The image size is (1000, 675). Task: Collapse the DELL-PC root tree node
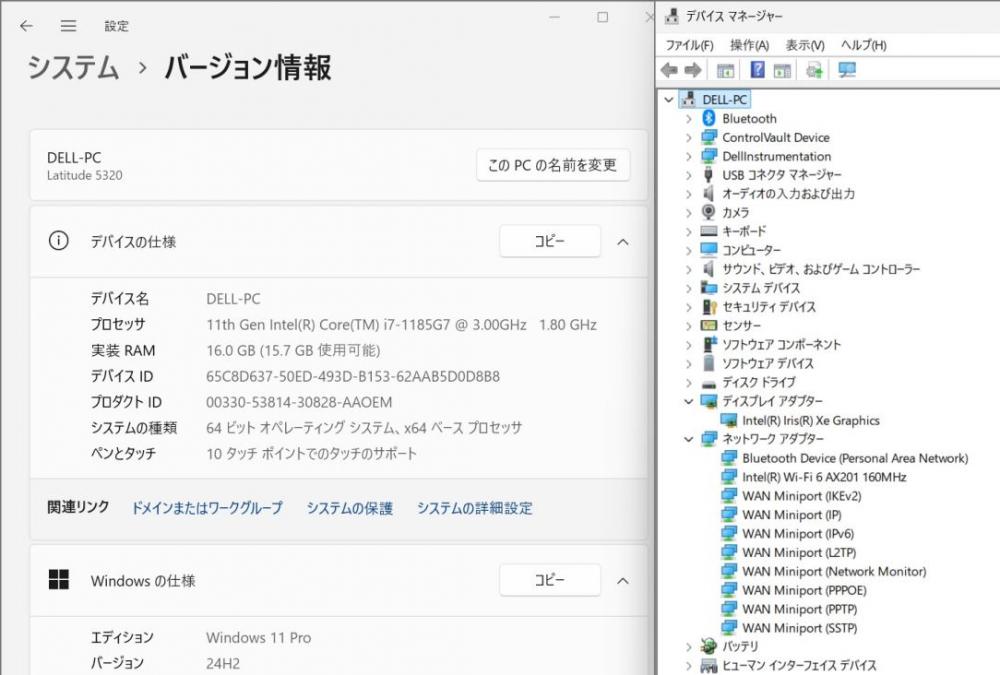[x=668, y=100]
